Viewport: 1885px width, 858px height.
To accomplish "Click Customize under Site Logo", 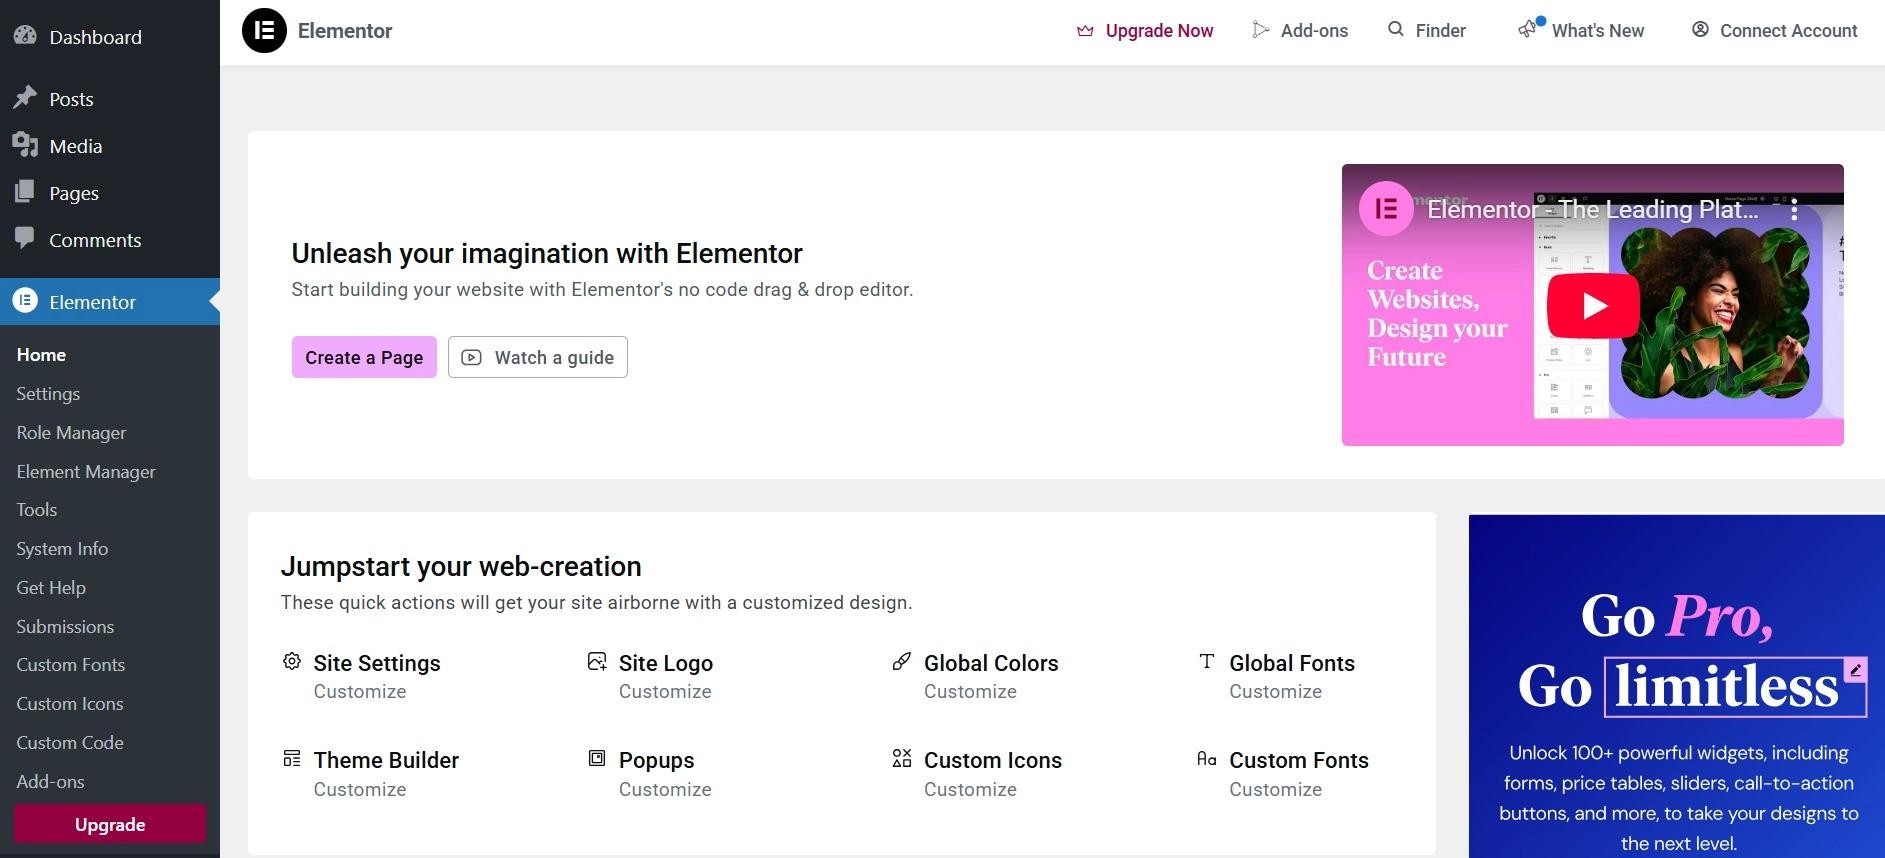I will coord(665,692).
